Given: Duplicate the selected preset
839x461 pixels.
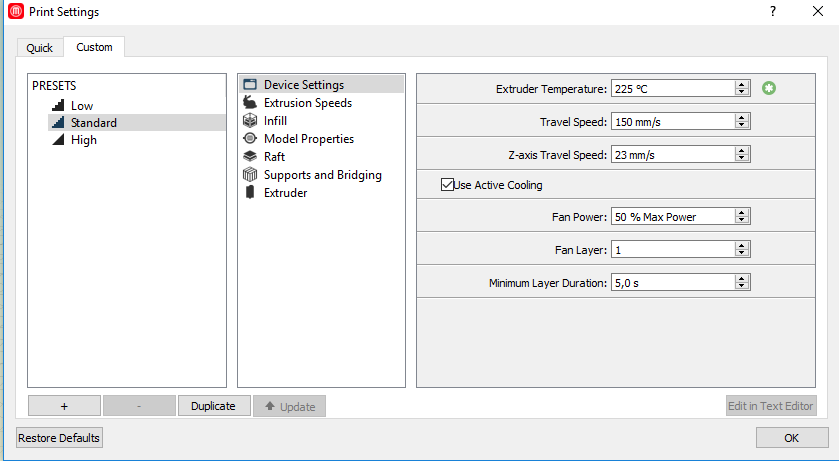Looking at the screenshot, I should (213, 406).
